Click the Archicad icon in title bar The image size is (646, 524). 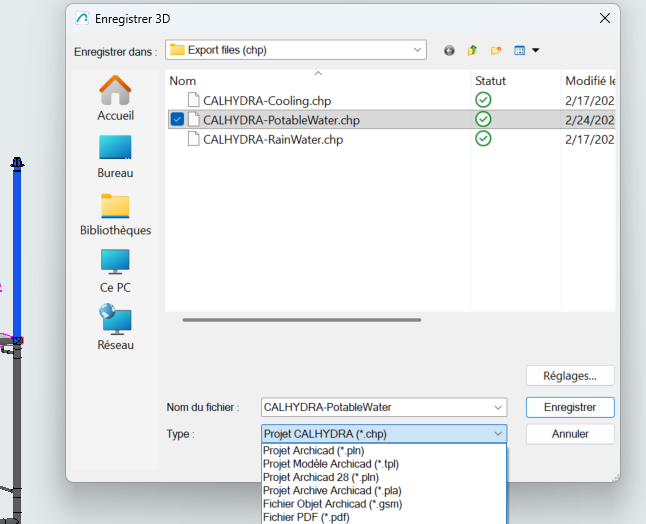(x=82, y=19)
